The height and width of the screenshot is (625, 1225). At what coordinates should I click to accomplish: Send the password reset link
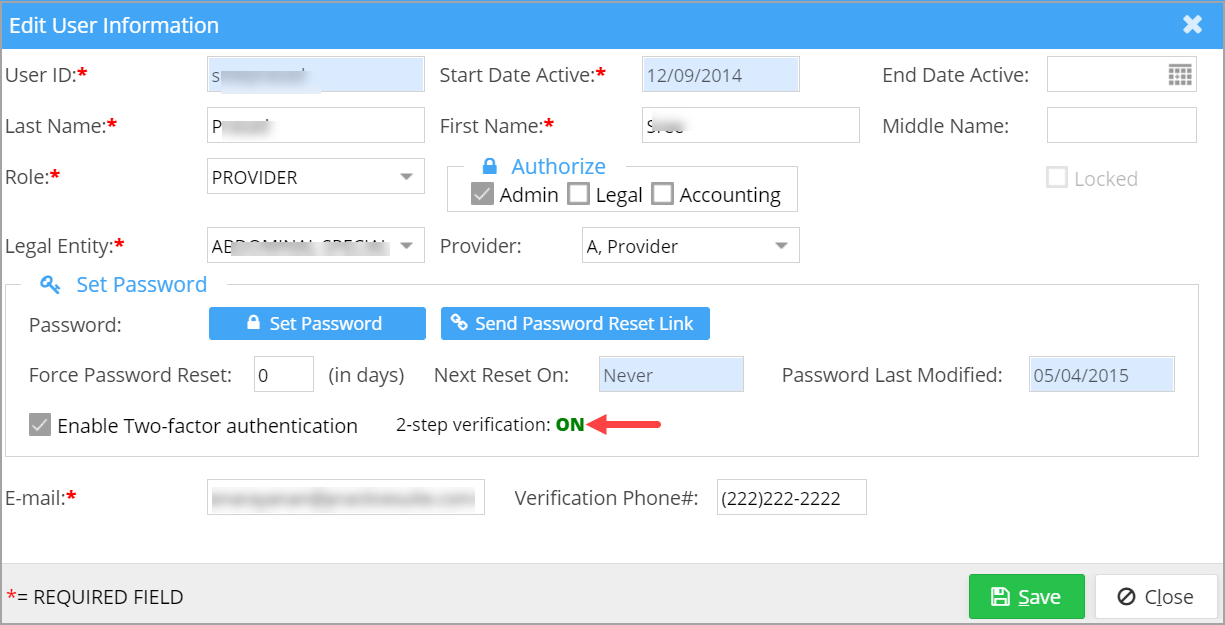pos(575,324)
